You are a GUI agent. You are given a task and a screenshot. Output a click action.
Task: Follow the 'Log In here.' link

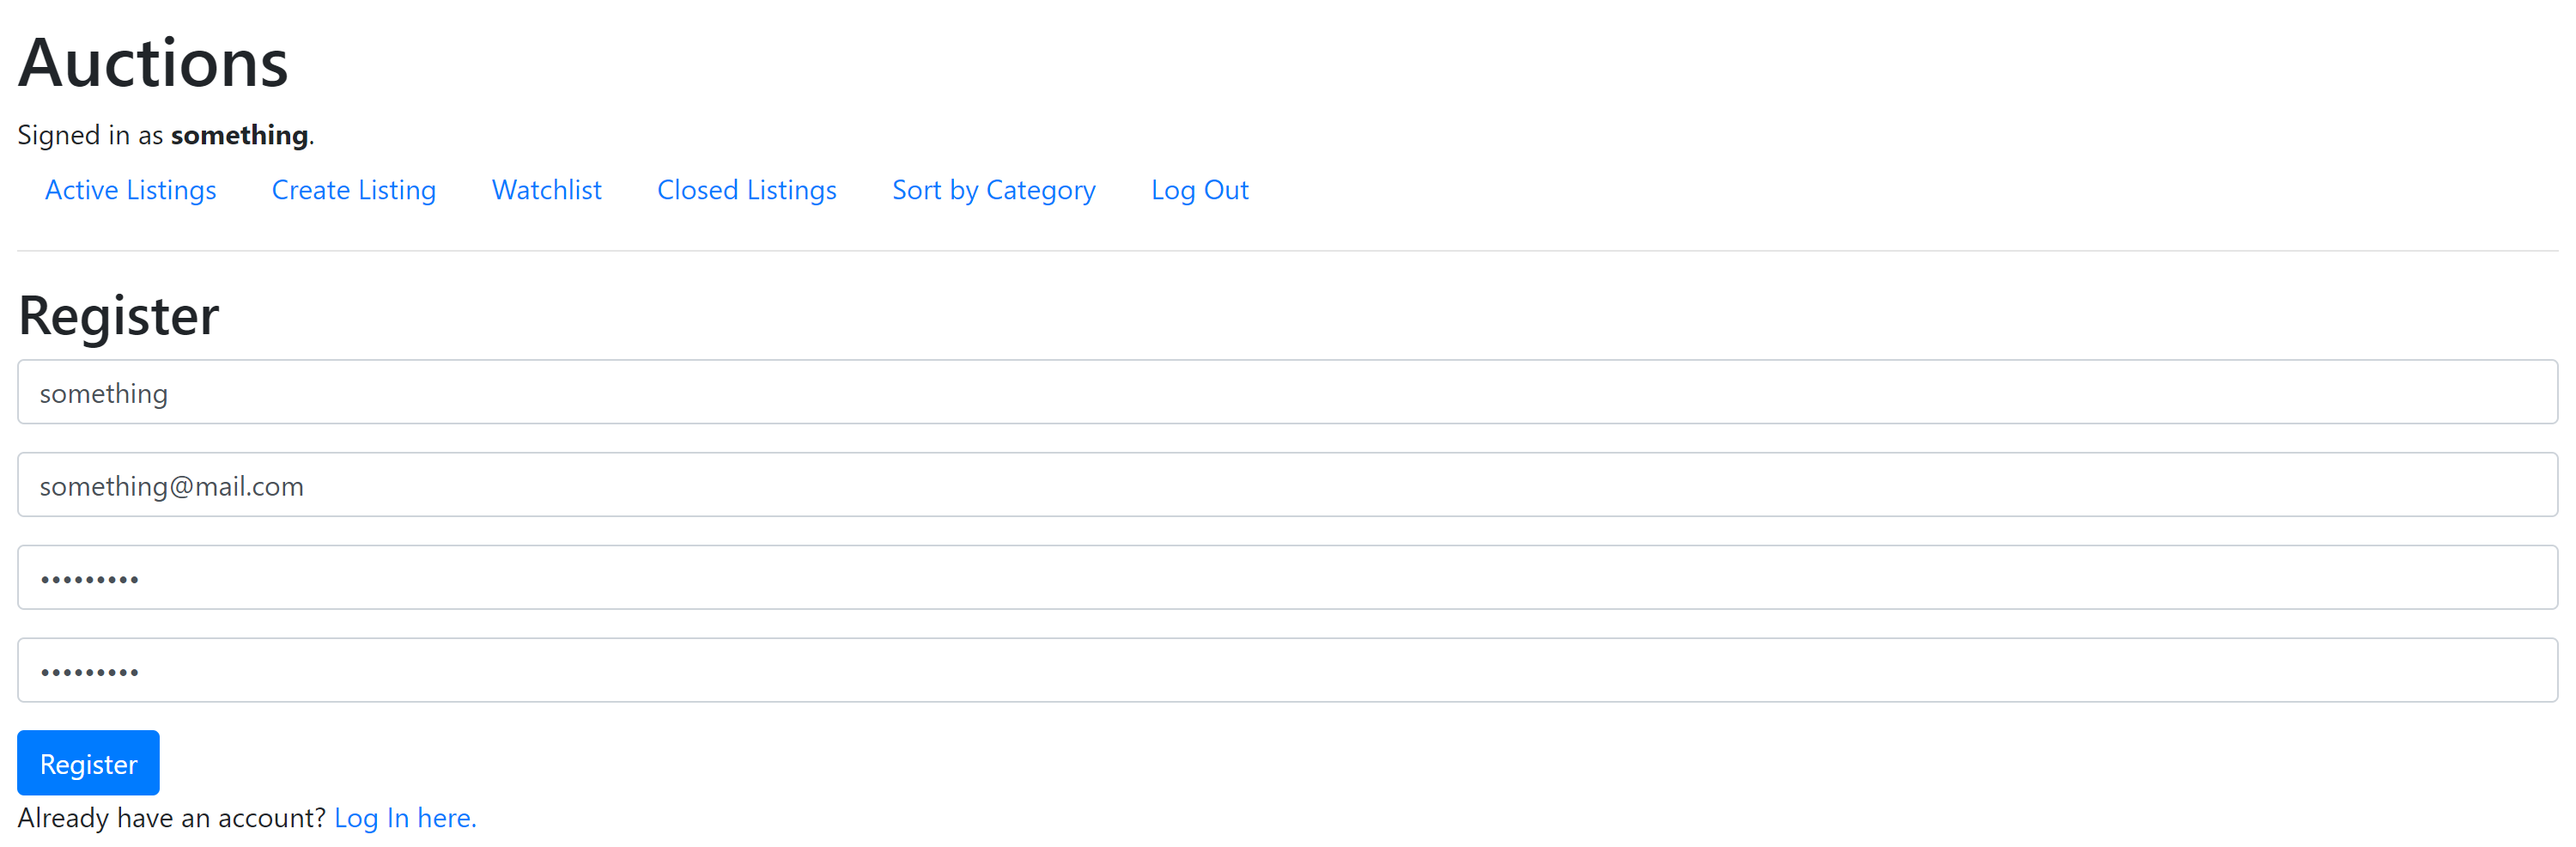[405, 818]
